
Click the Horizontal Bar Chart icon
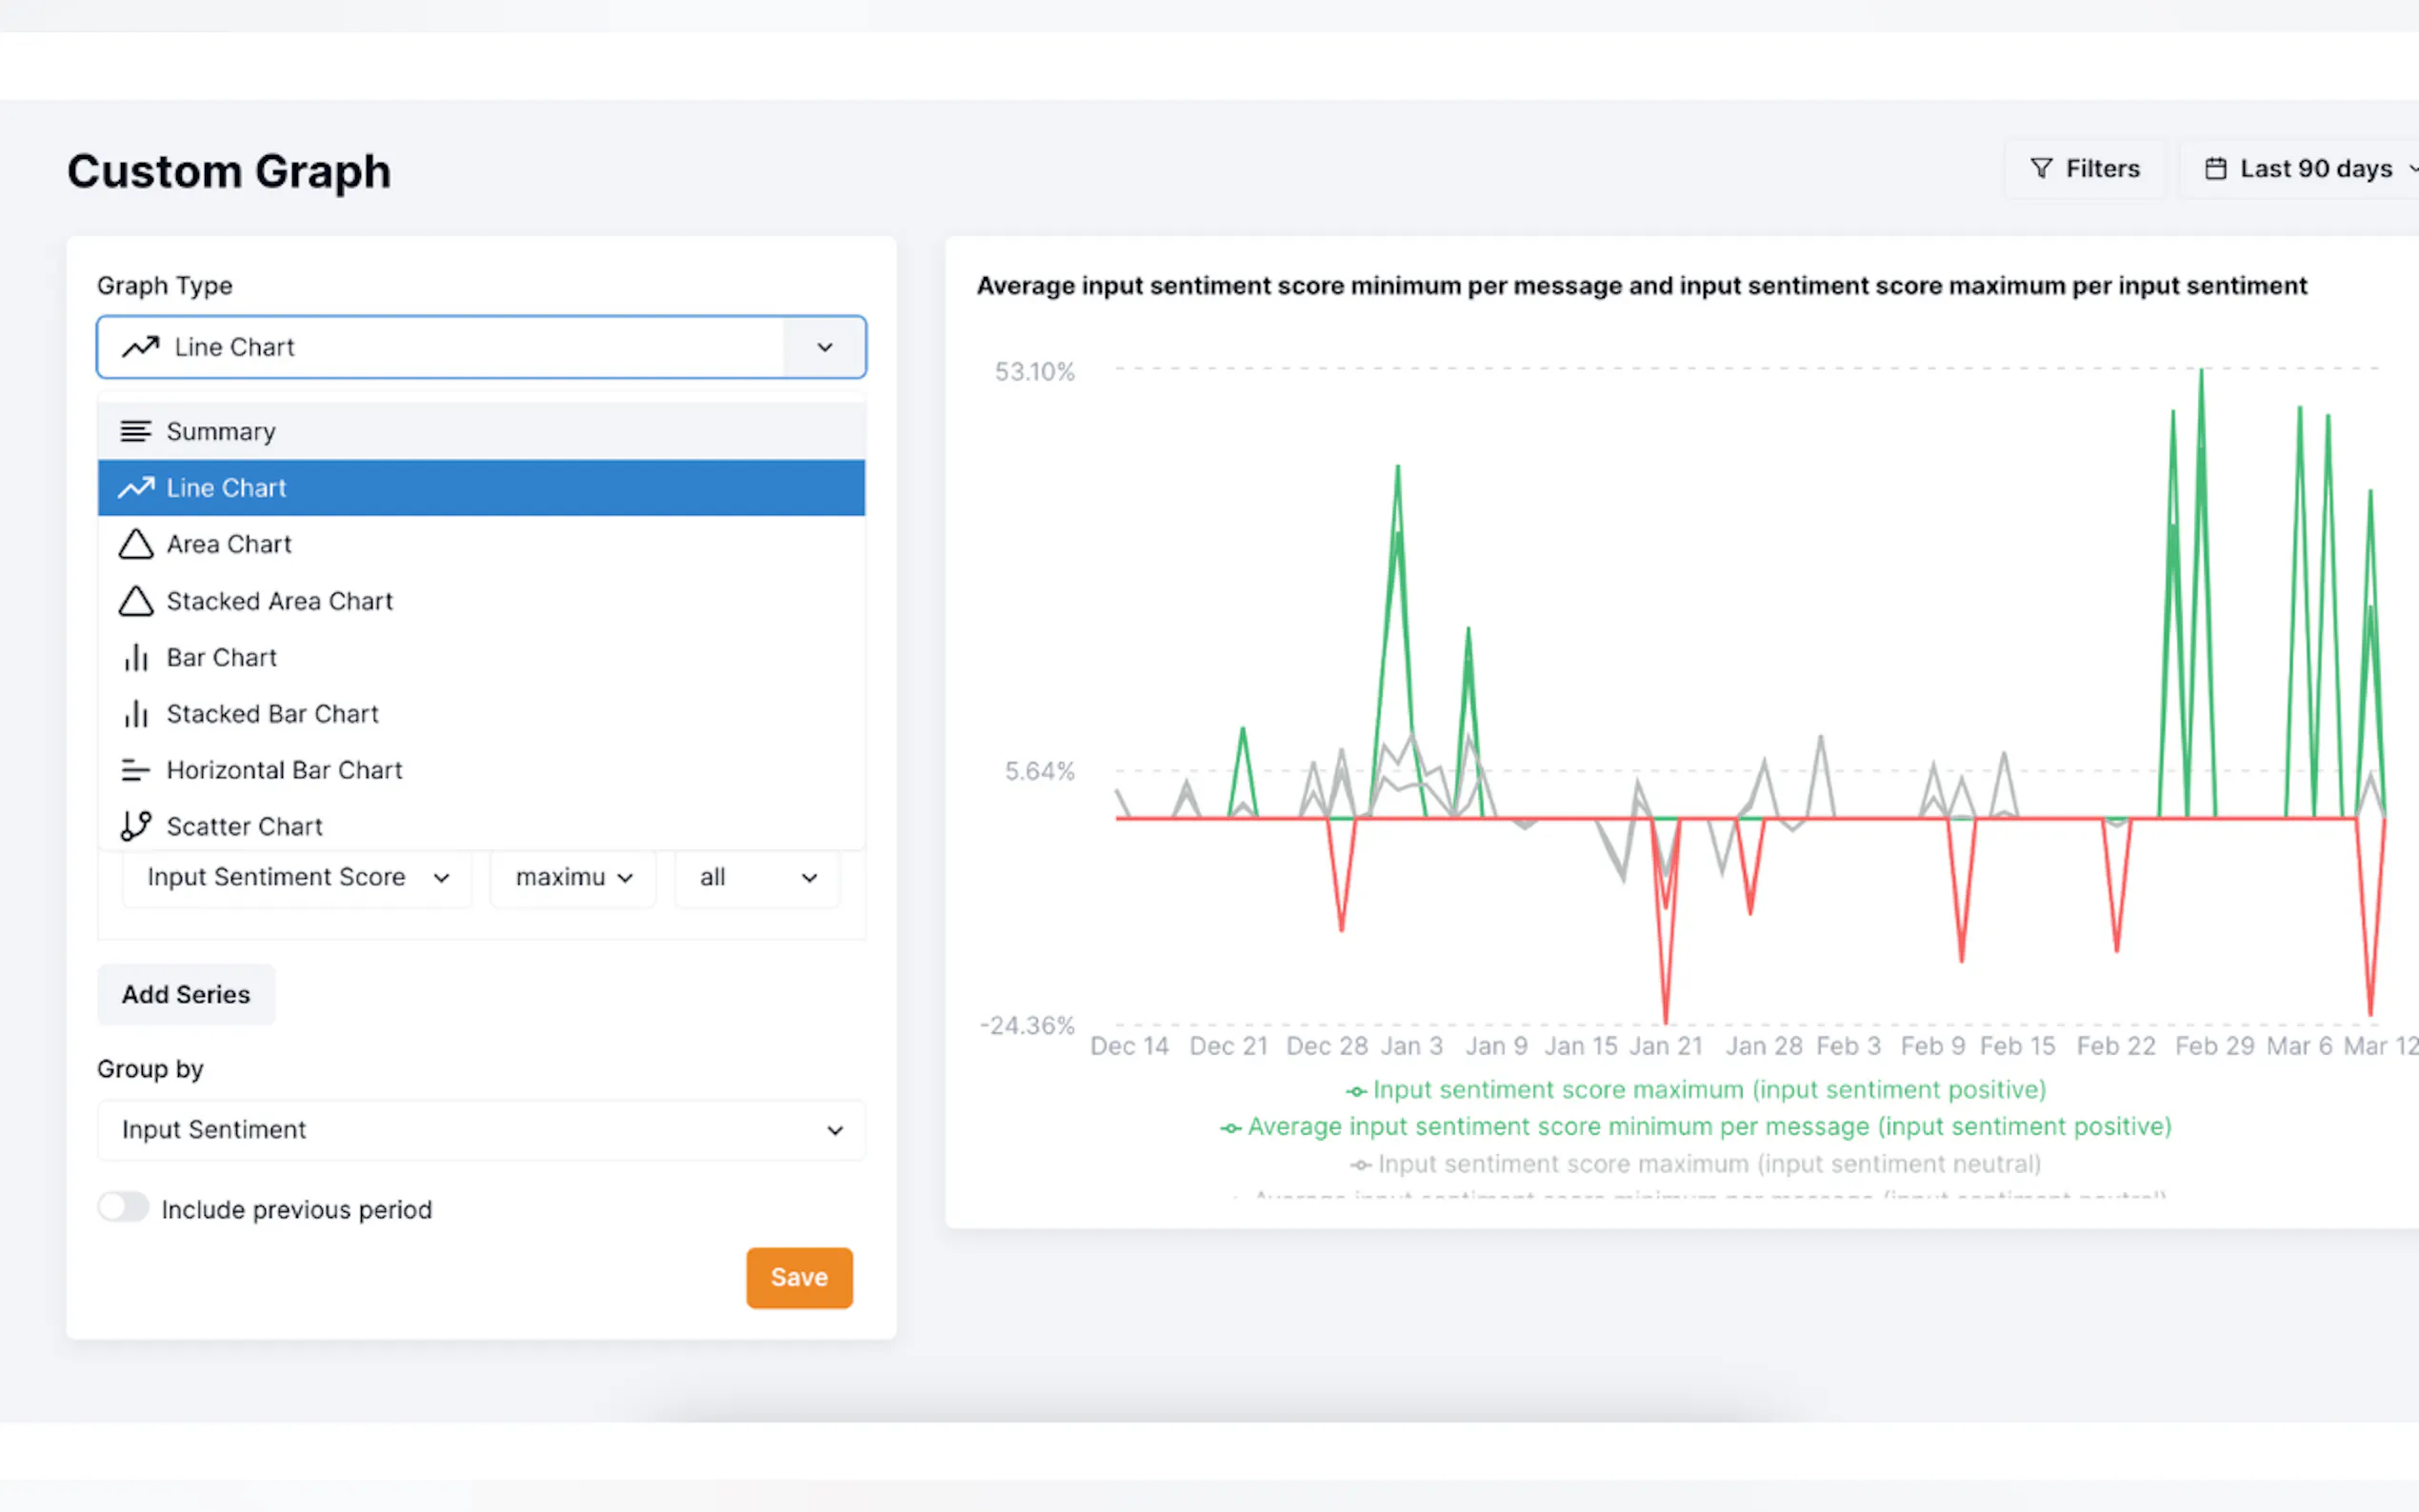point(135,770)
